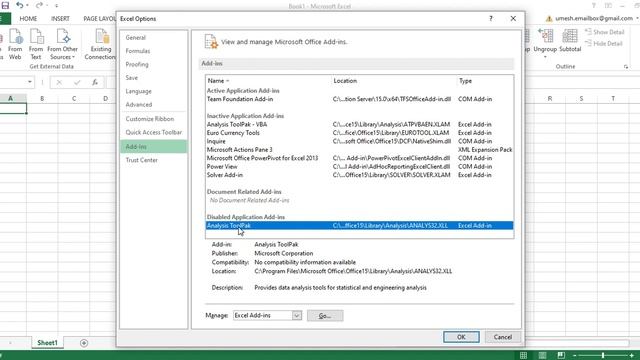The height and width of the screenshot is (360, 640).
Task: Click From Text data import icon
Action: click(x=36, y=44)
